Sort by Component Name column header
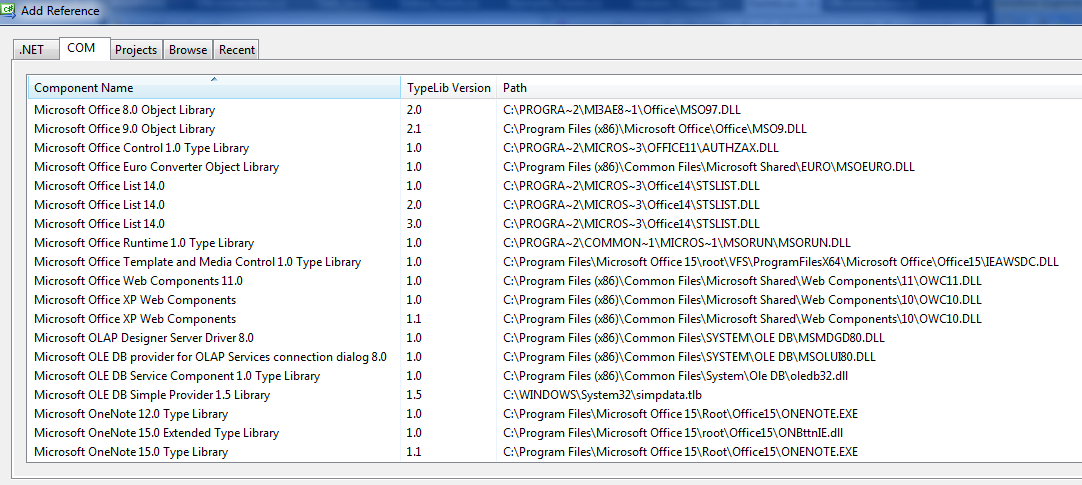 214,88
